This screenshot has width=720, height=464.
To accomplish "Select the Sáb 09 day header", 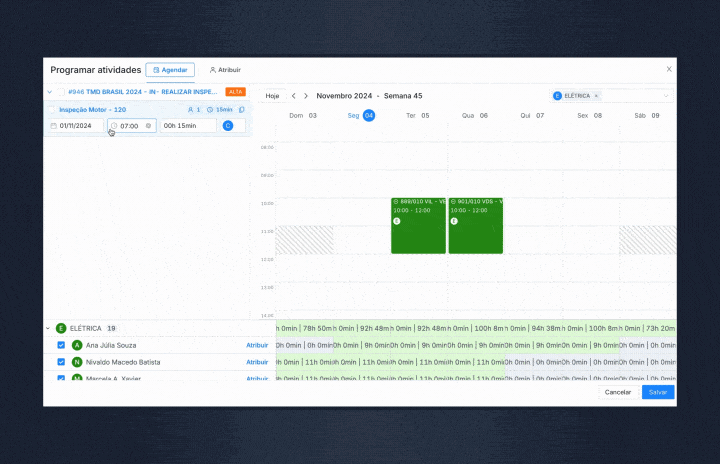I will click(647, 115).
